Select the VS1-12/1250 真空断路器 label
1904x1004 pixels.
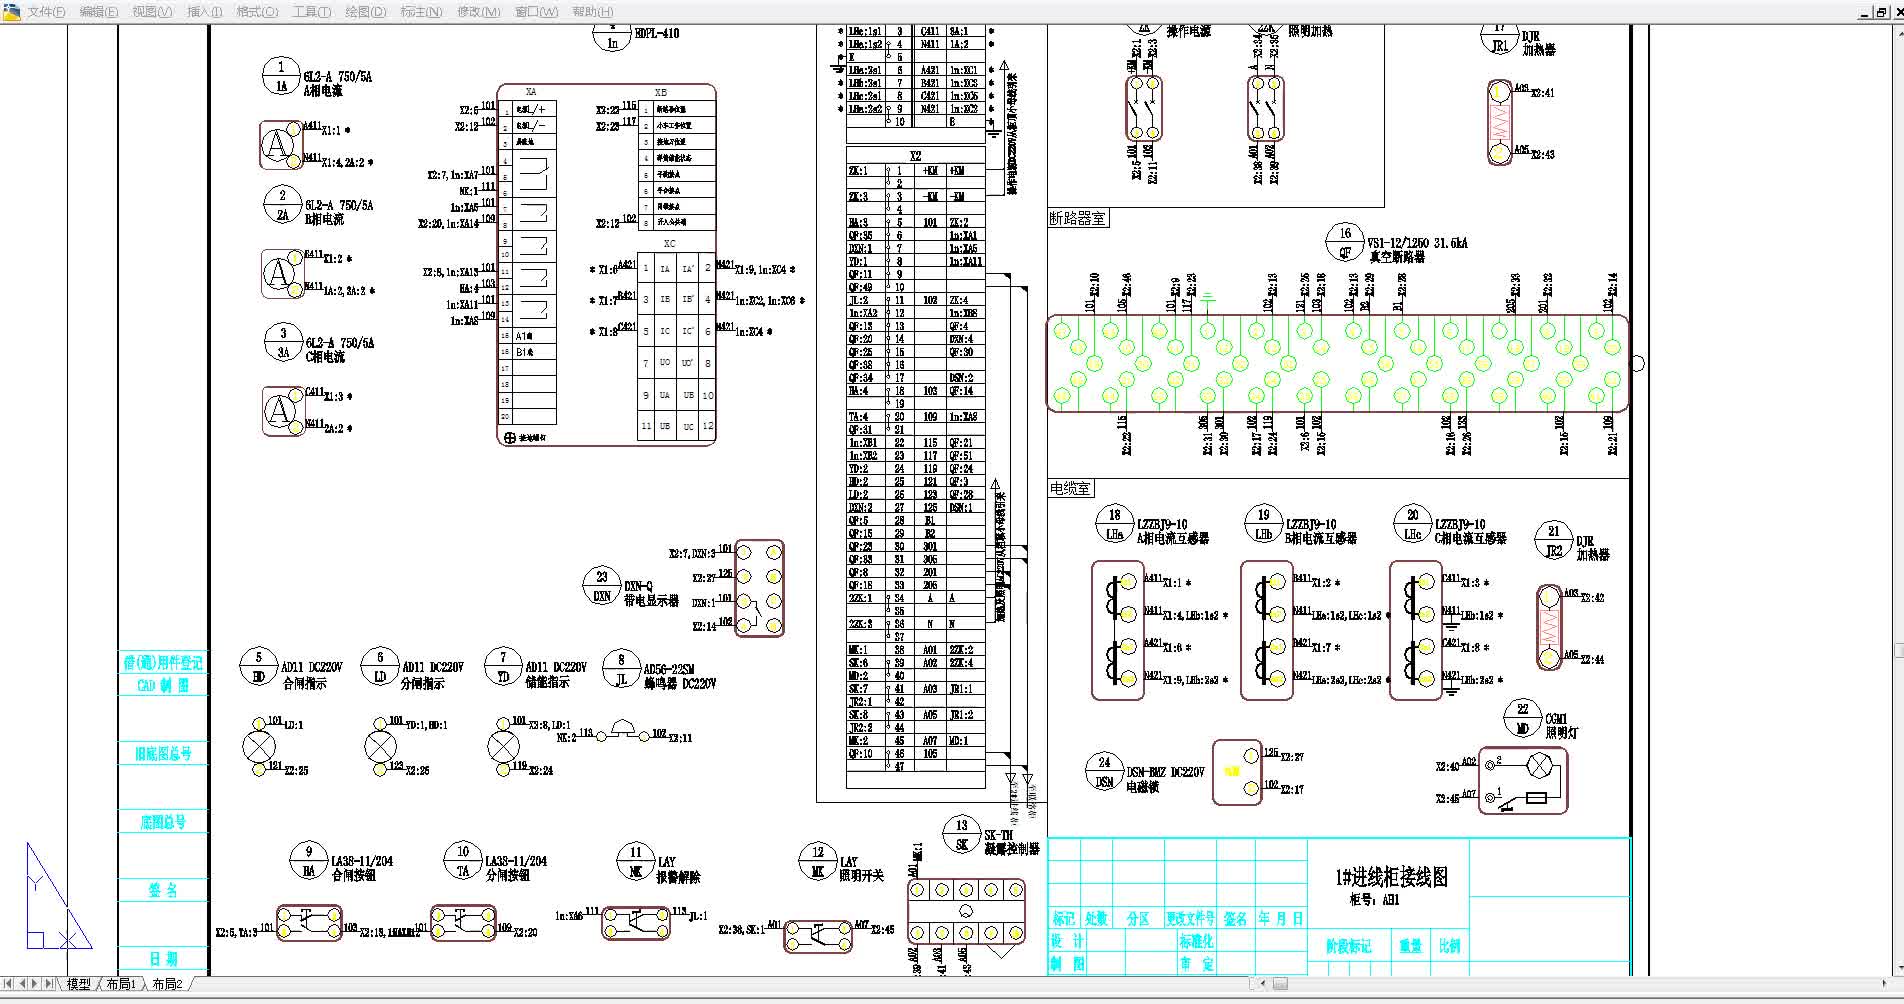coord(1418,249)
